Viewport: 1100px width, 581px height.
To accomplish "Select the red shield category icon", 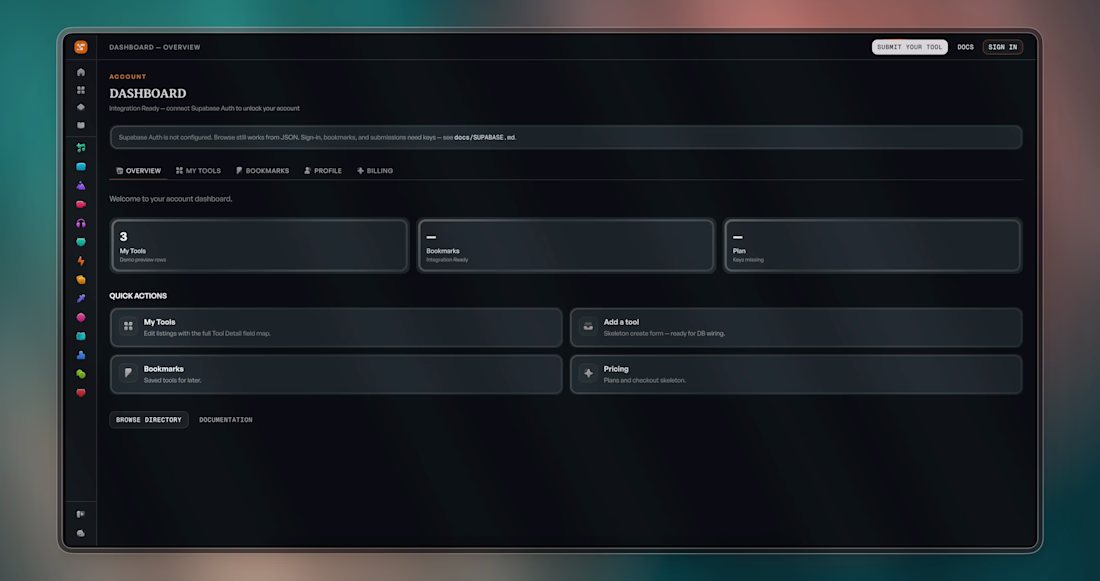I will click(x=81, y=393).
